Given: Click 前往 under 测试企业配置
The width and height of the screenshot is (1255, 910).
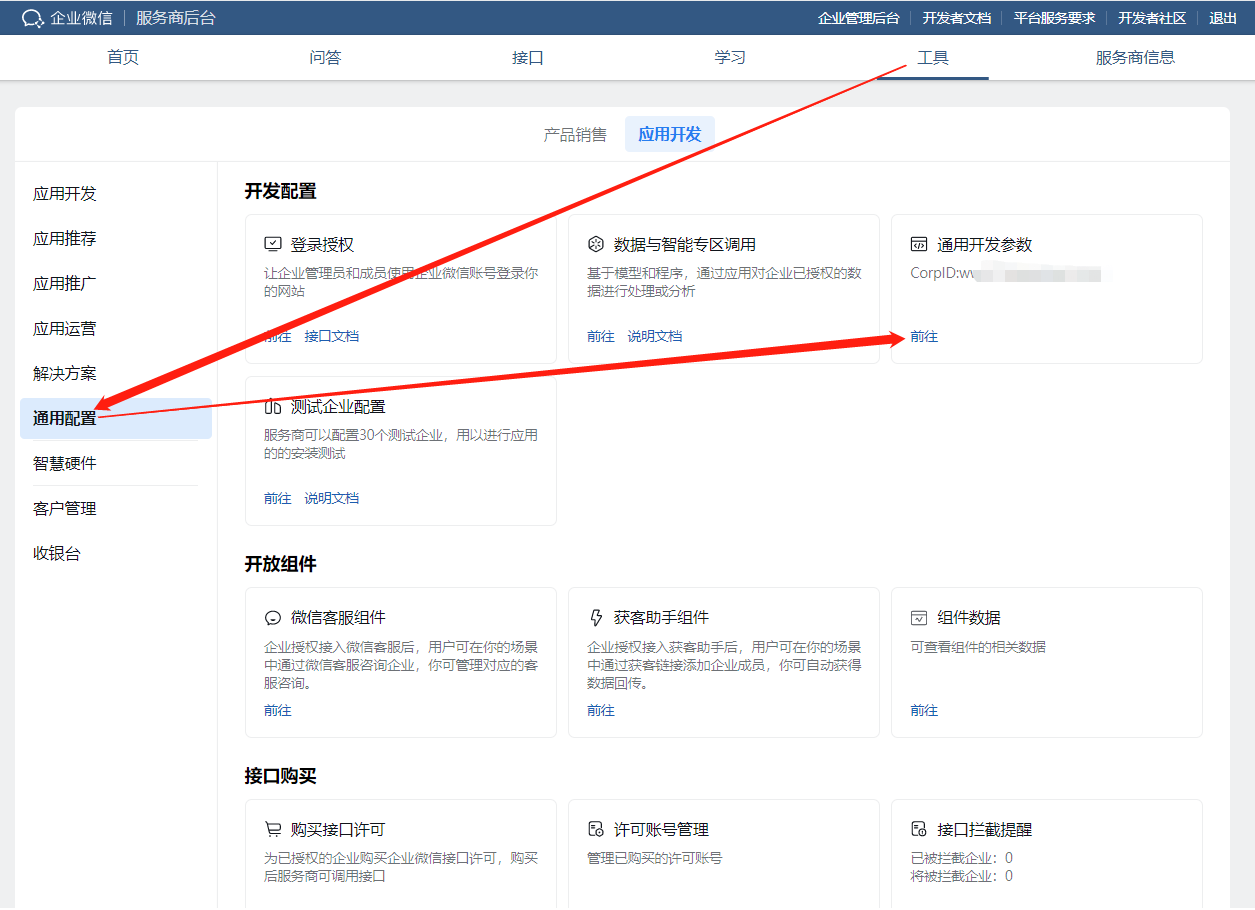Looking at the screenshot, I should pos(278,498).
